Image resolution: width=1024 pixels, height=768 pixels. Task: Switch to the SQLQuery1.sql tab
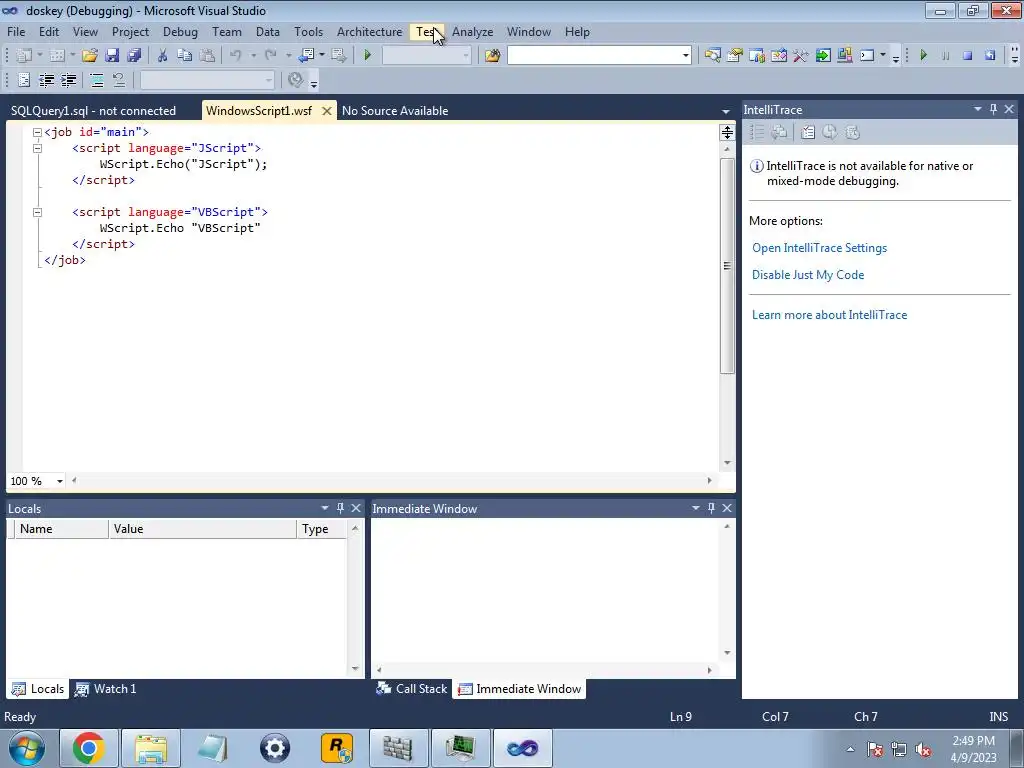pos(93,110)
